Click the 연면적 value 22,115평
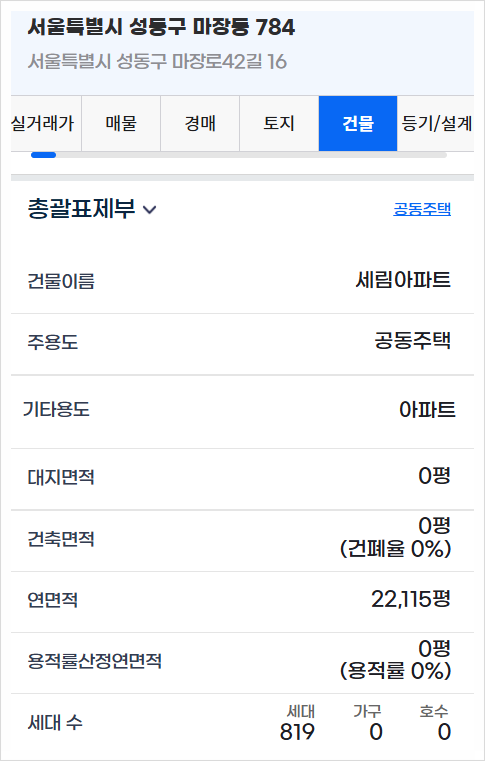Image resolution: width=485 pixels, height=761 pixels. tap(411, 599)
